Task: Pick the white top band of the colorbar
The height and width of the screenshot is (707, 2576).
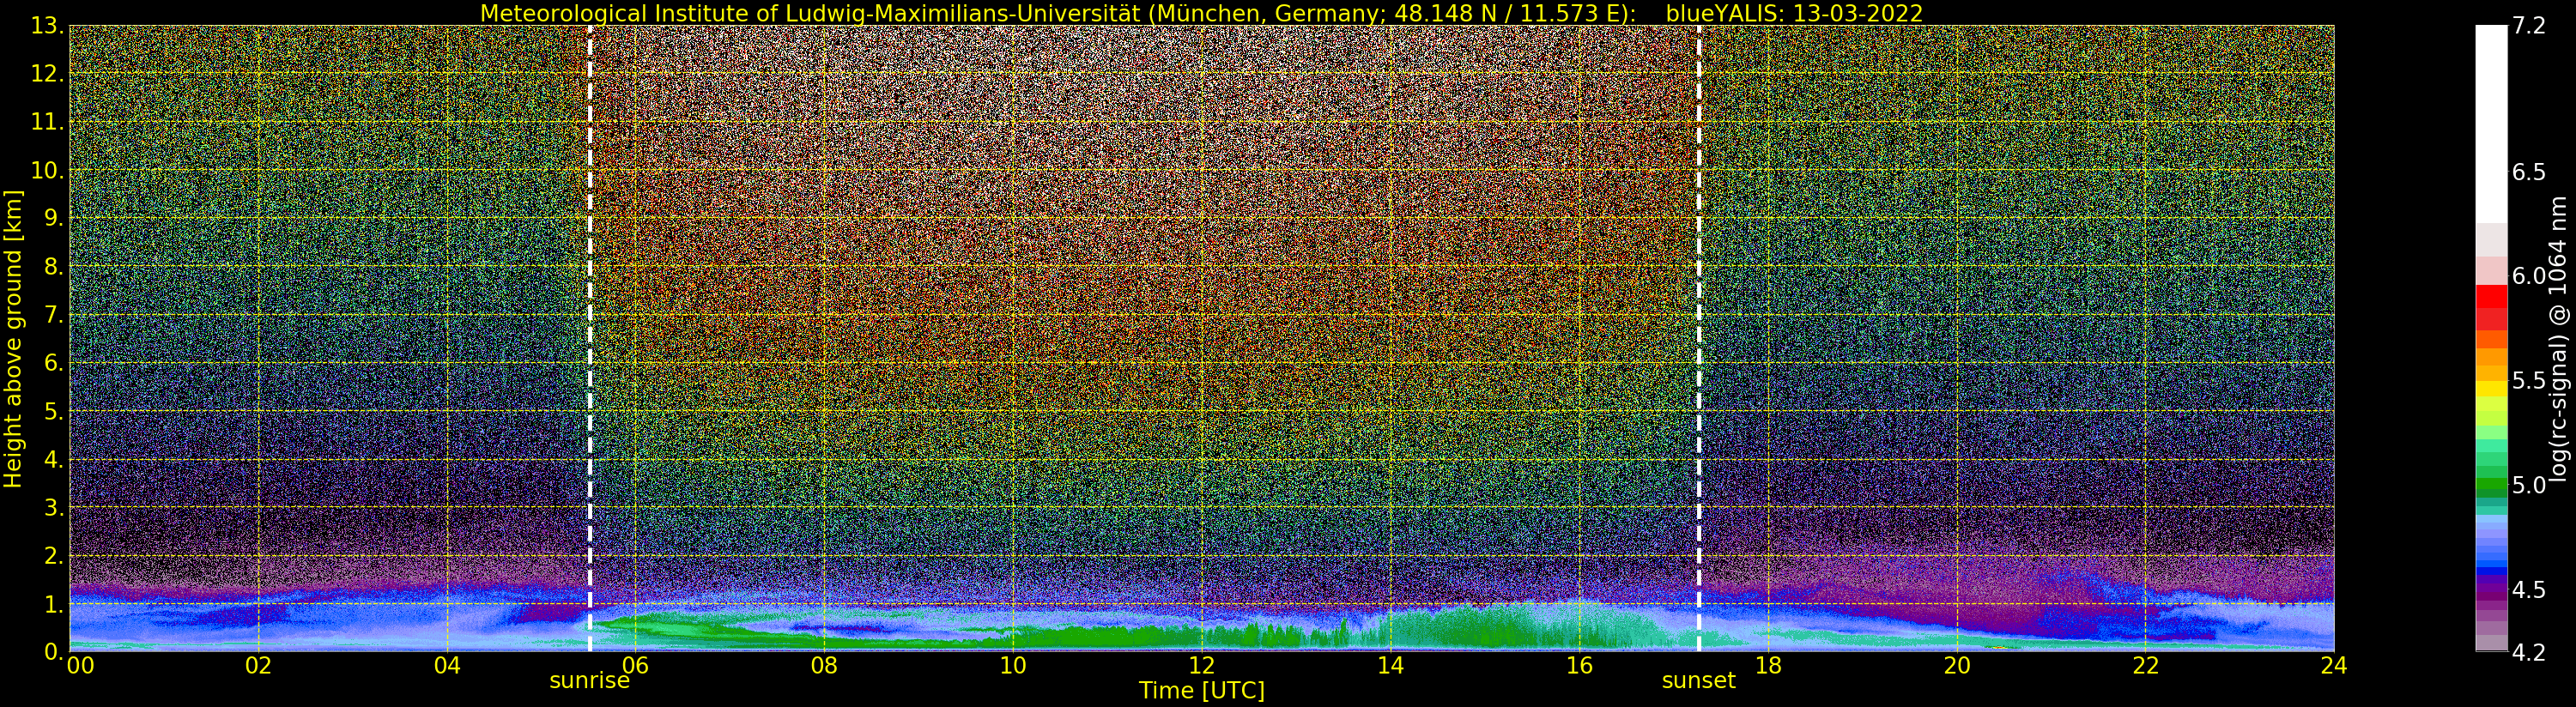Action: 2491,124
